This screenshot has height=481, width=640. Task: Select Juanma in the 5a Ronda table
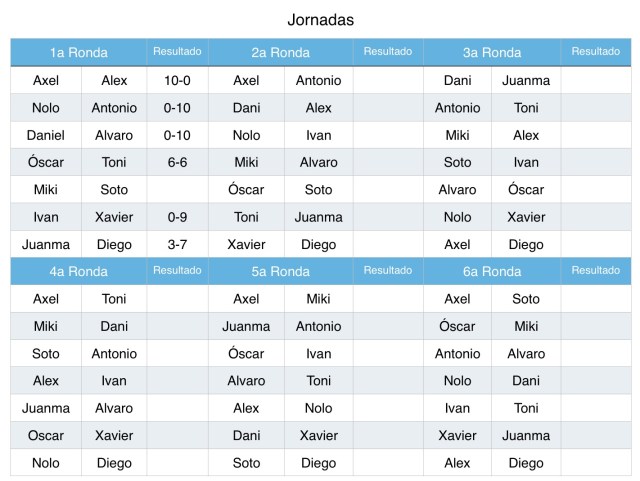coord(246,326)
